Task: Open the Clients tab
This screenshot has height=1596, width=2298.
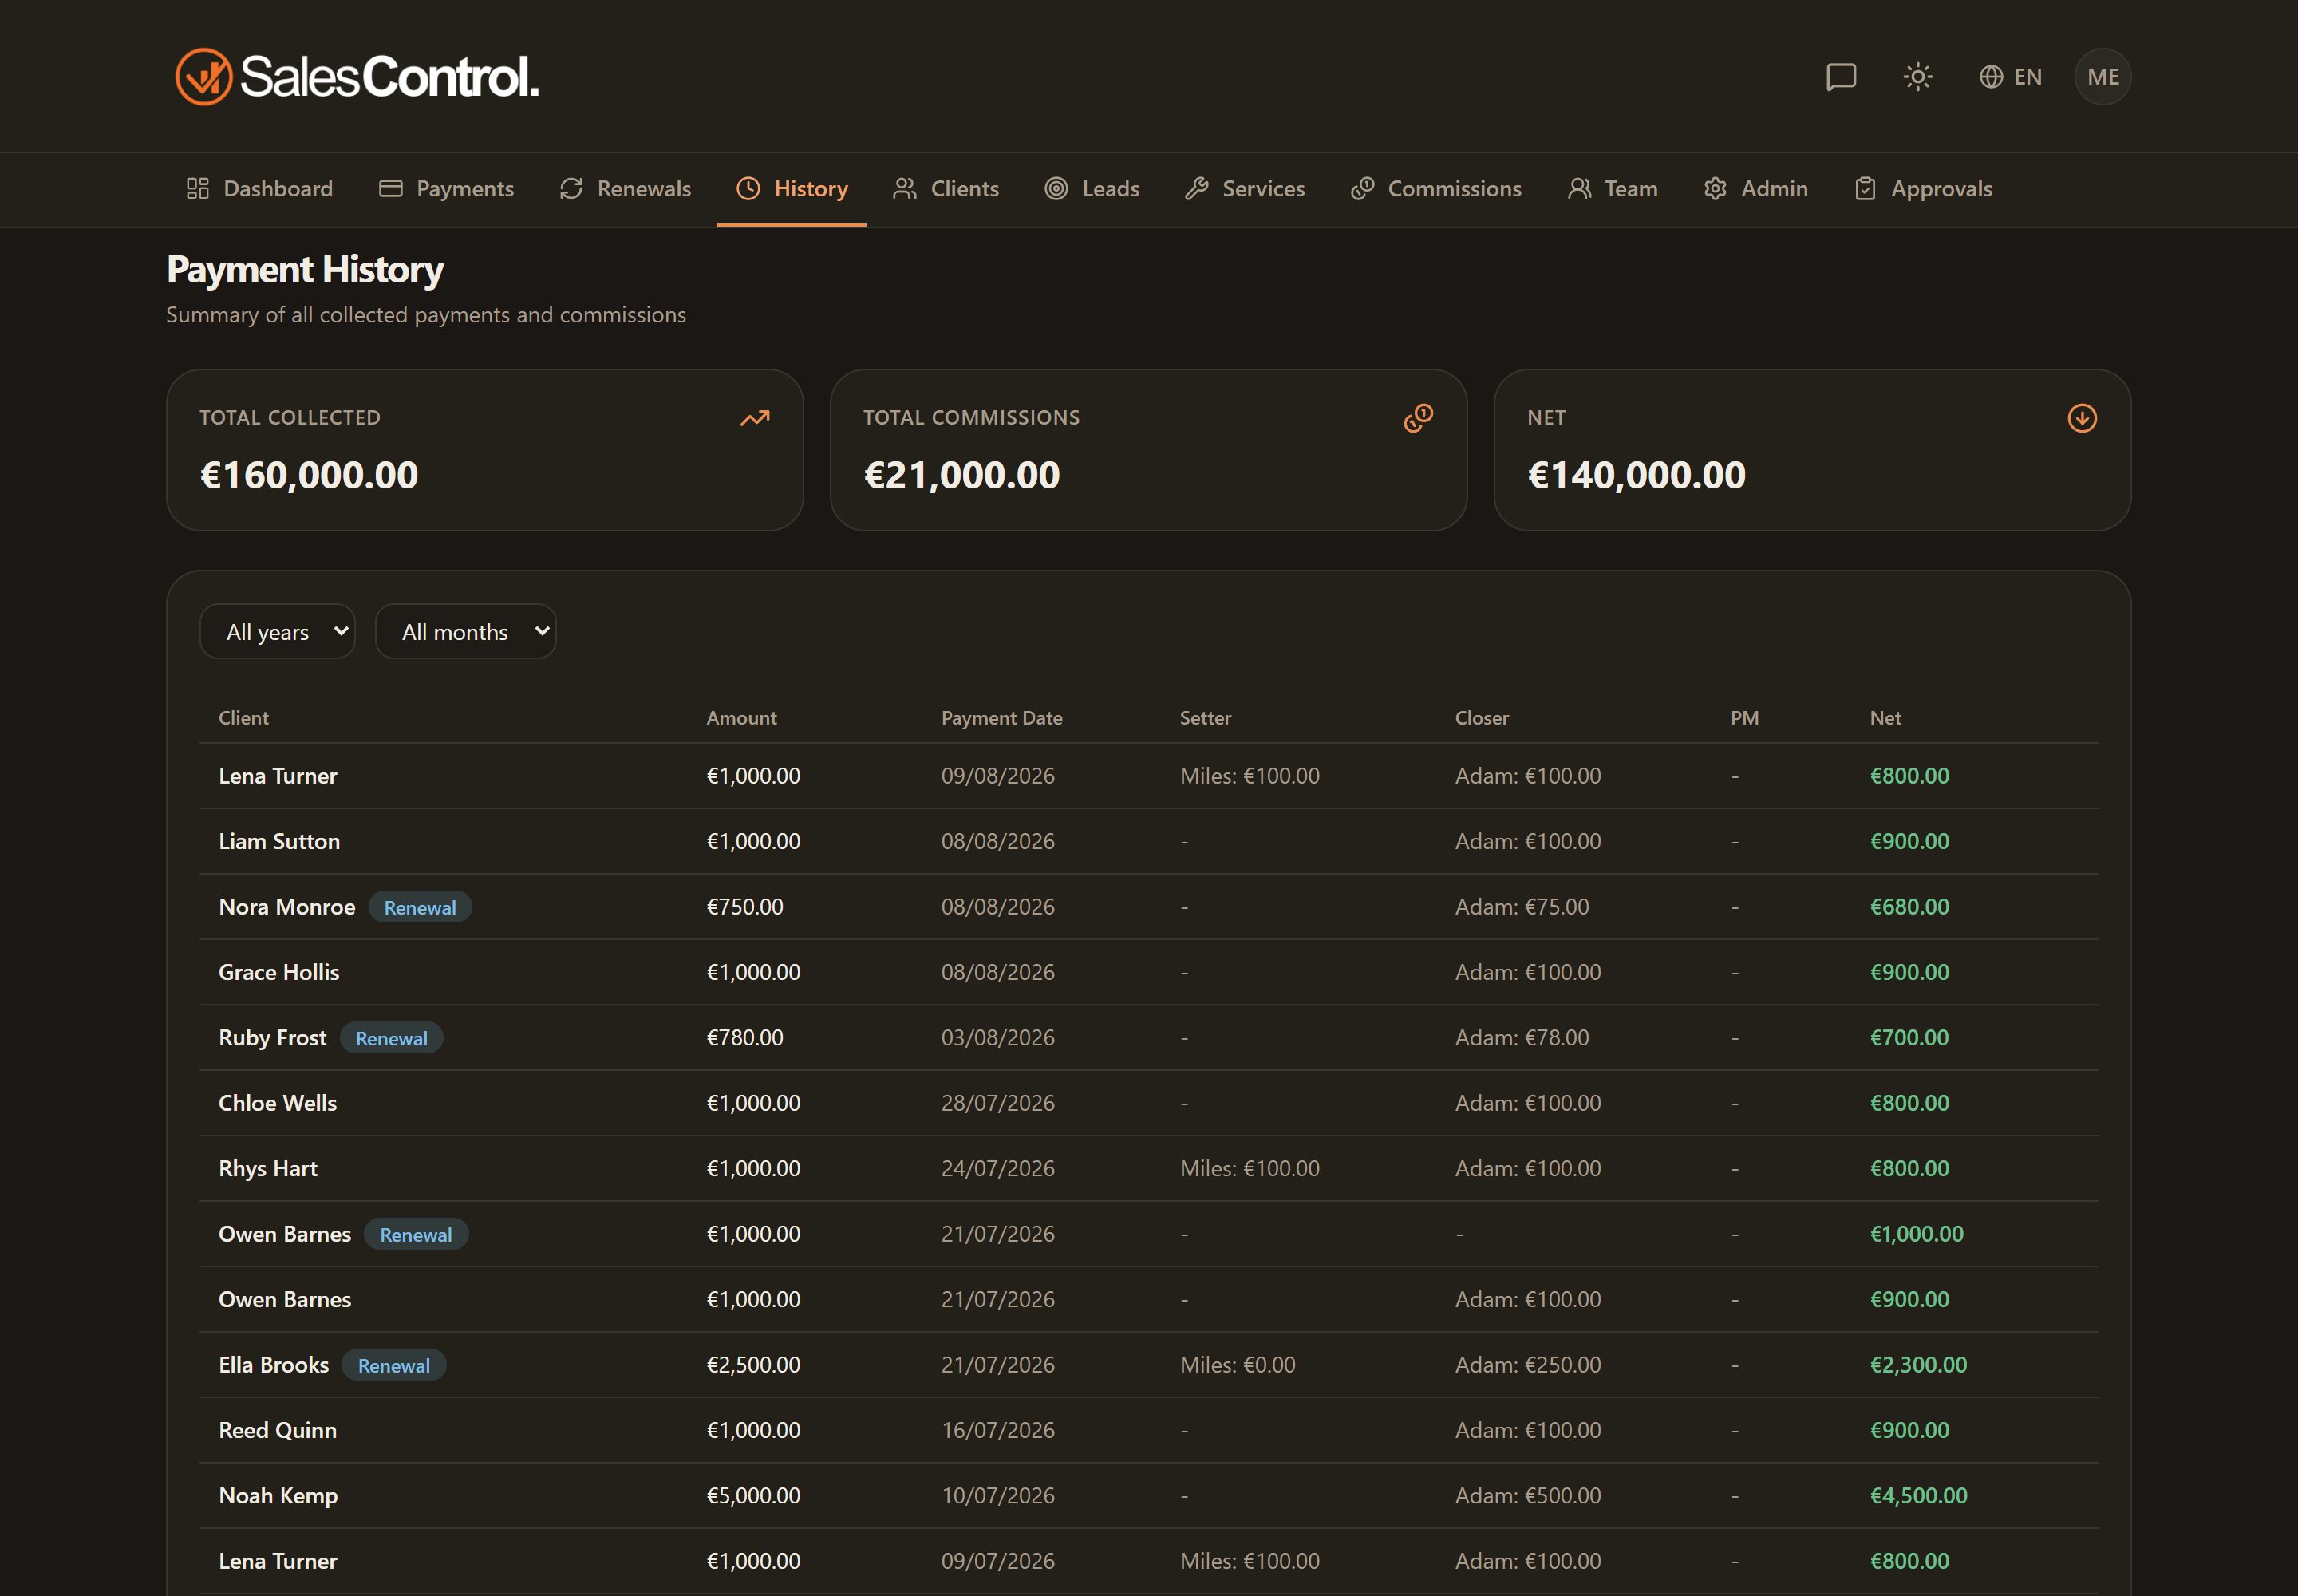Action: (946, 189)
